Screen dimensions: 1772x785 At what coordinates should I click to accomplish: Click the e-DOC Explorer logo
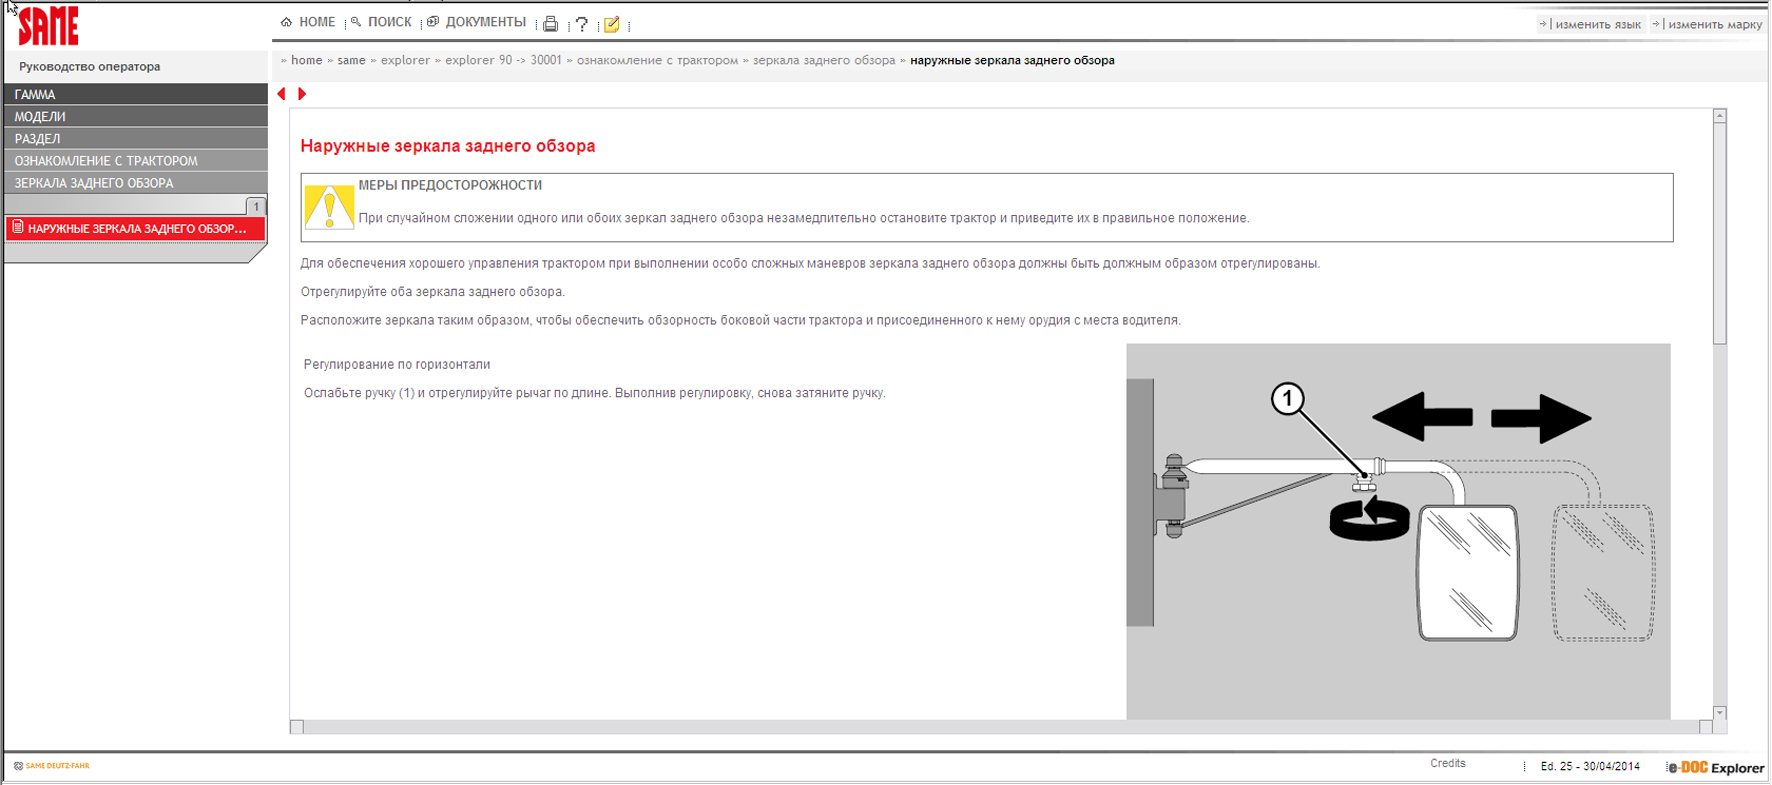pyautogui.click(x=1715, y=767)
